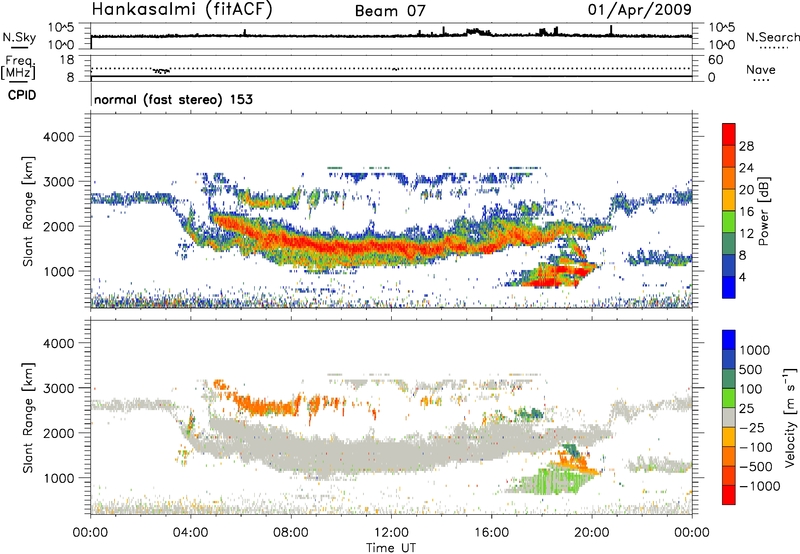The width and height of the screenshot is (800, 554).
Task: Click the light green band of velocity colorbar
Action: 729,398
